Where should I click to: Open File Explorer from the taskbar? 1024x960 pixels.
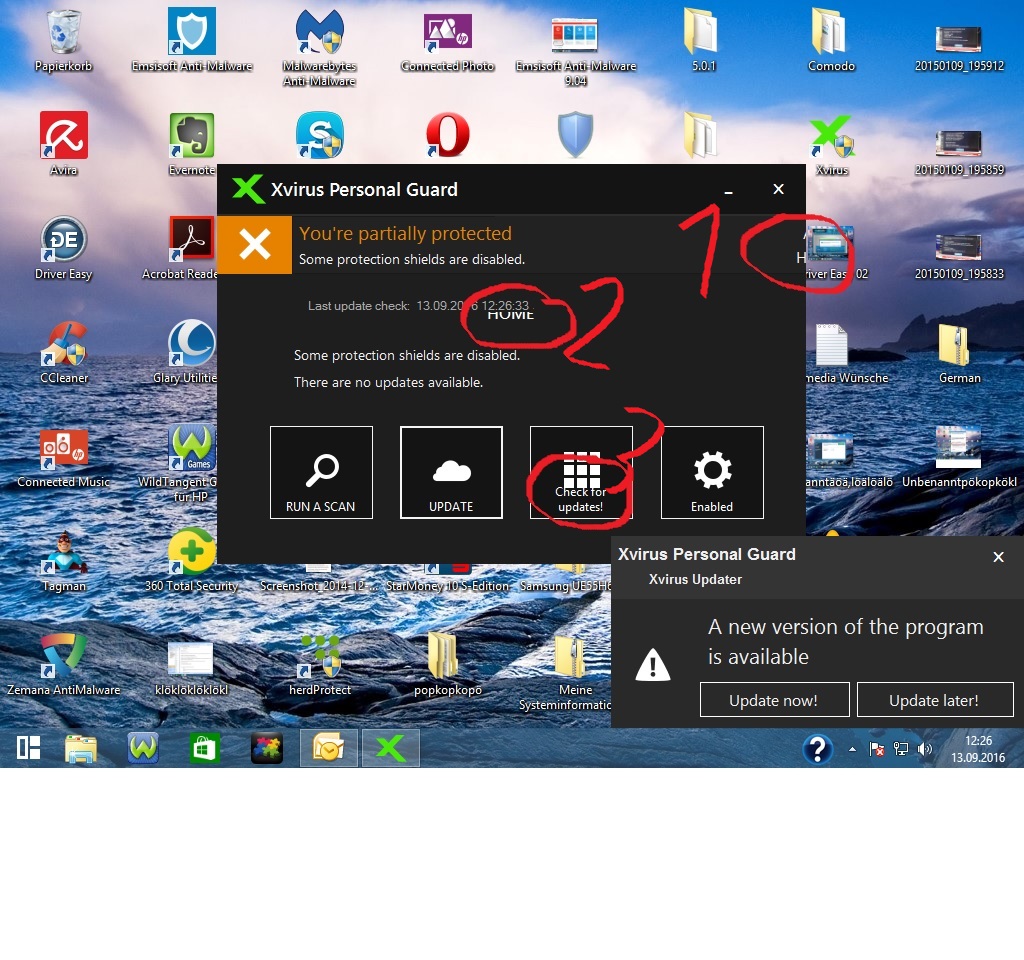pyautogui.click(x=81, y=748)
